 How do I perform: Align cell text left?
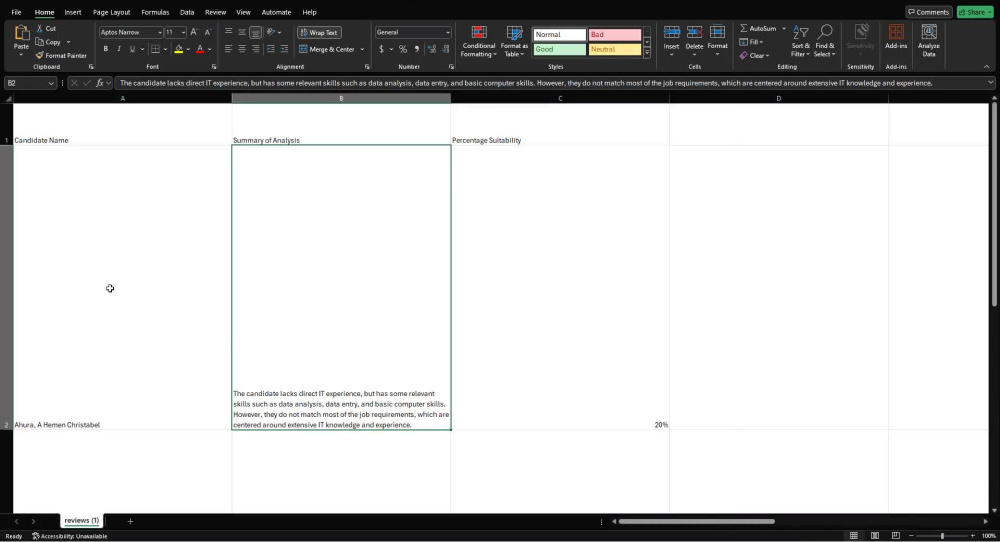click(x=228, y=49)
